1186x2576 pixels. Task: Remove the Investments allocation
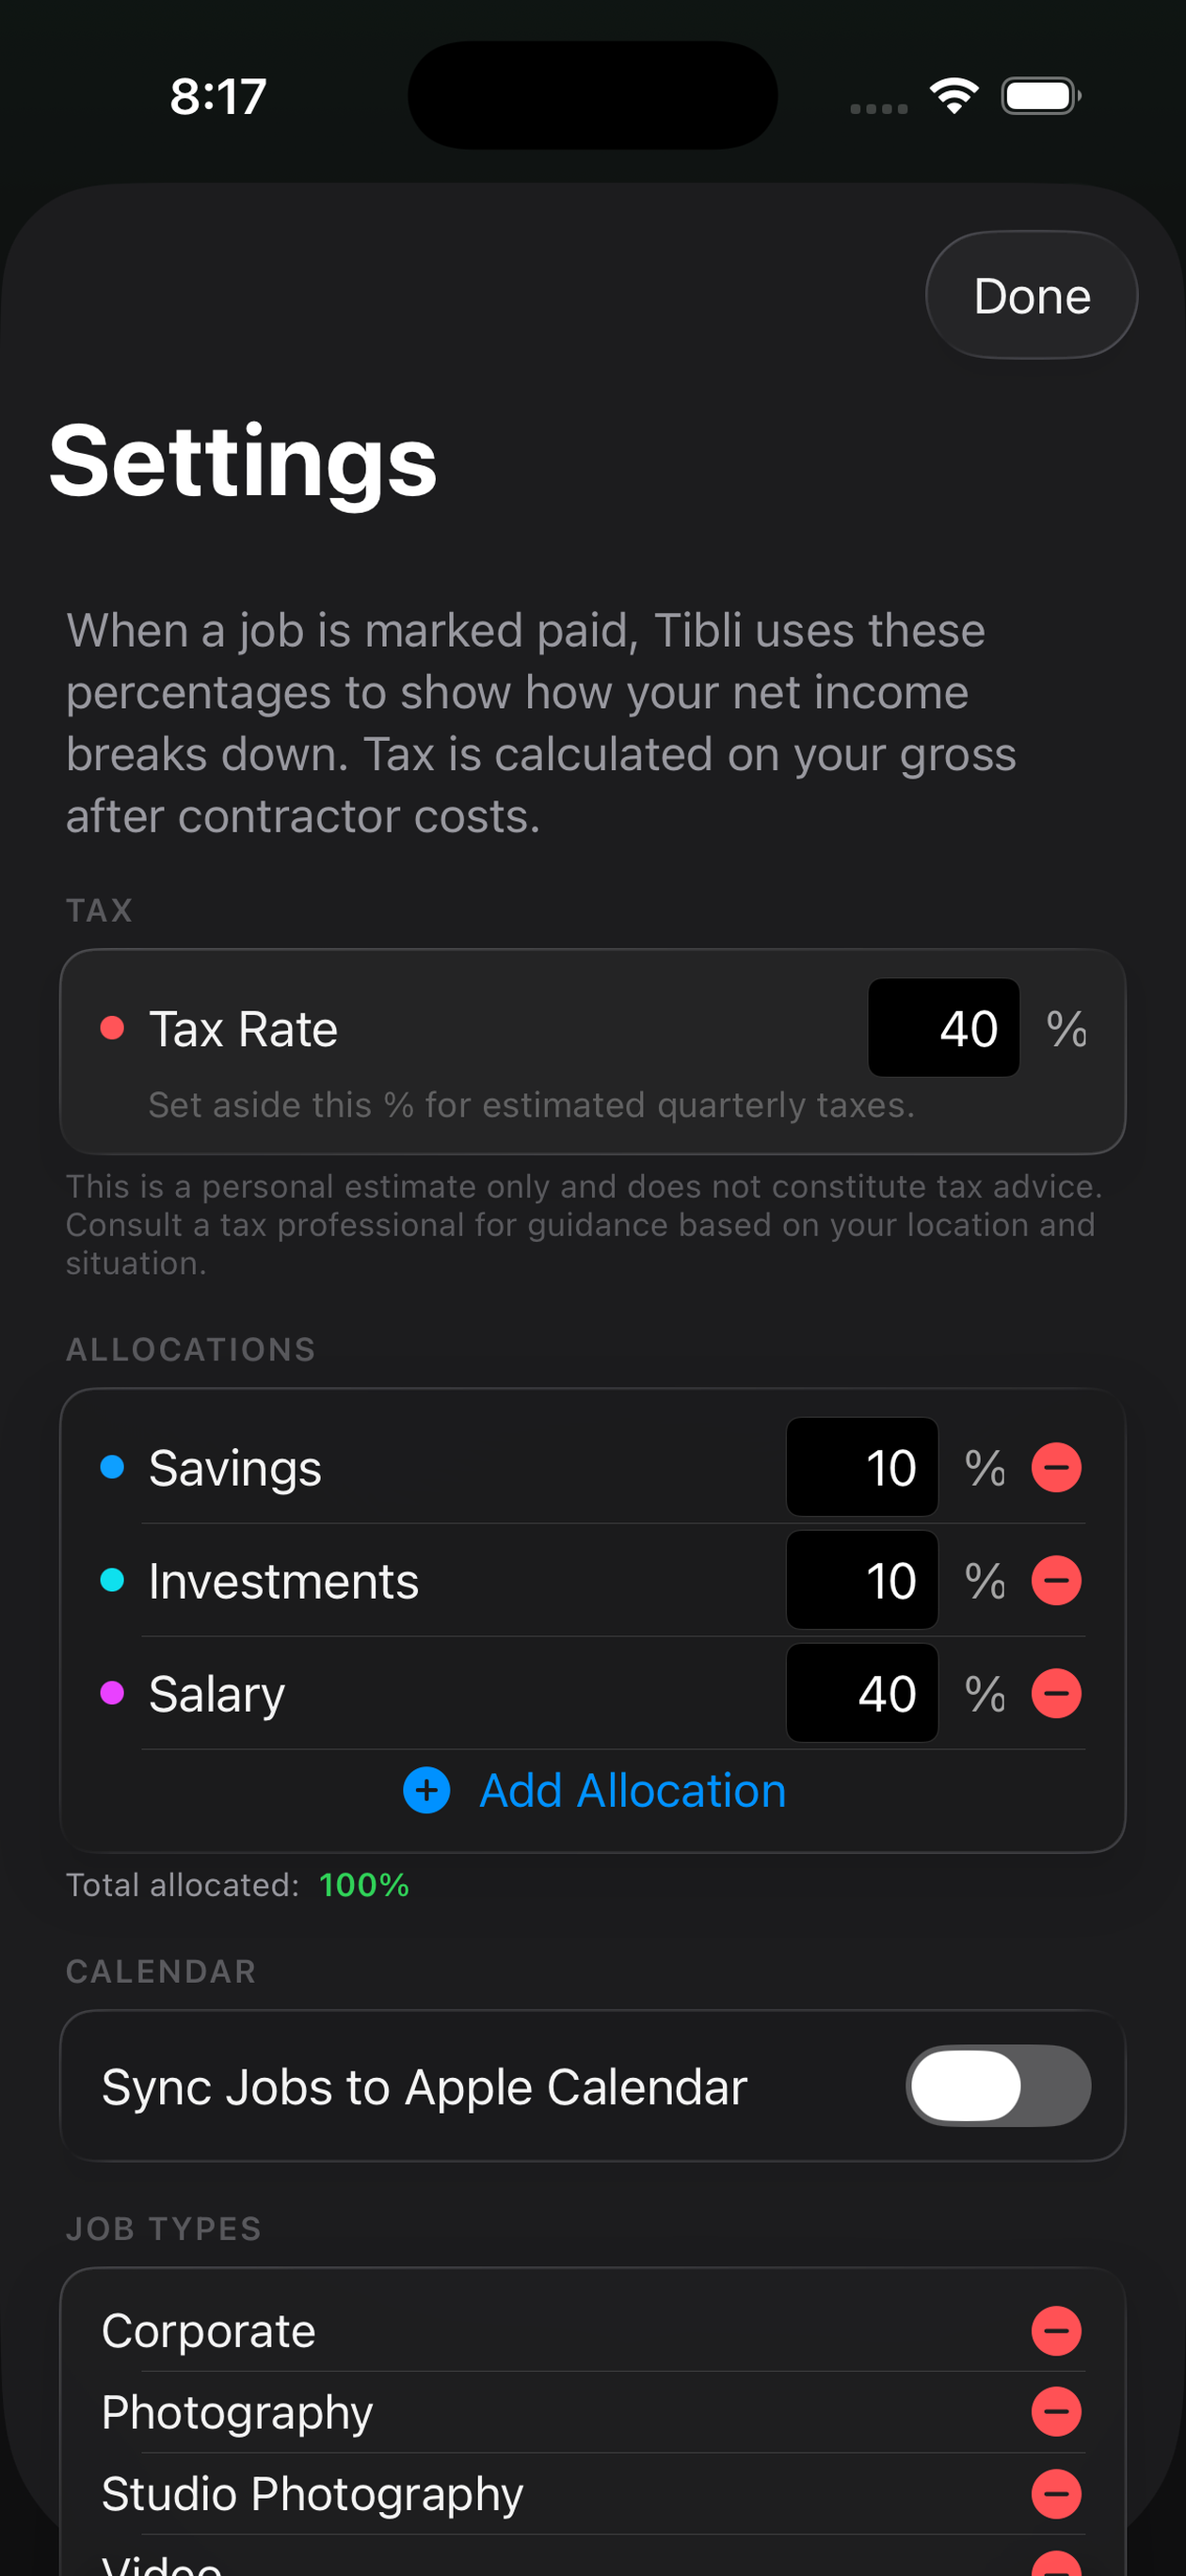1056,1580
